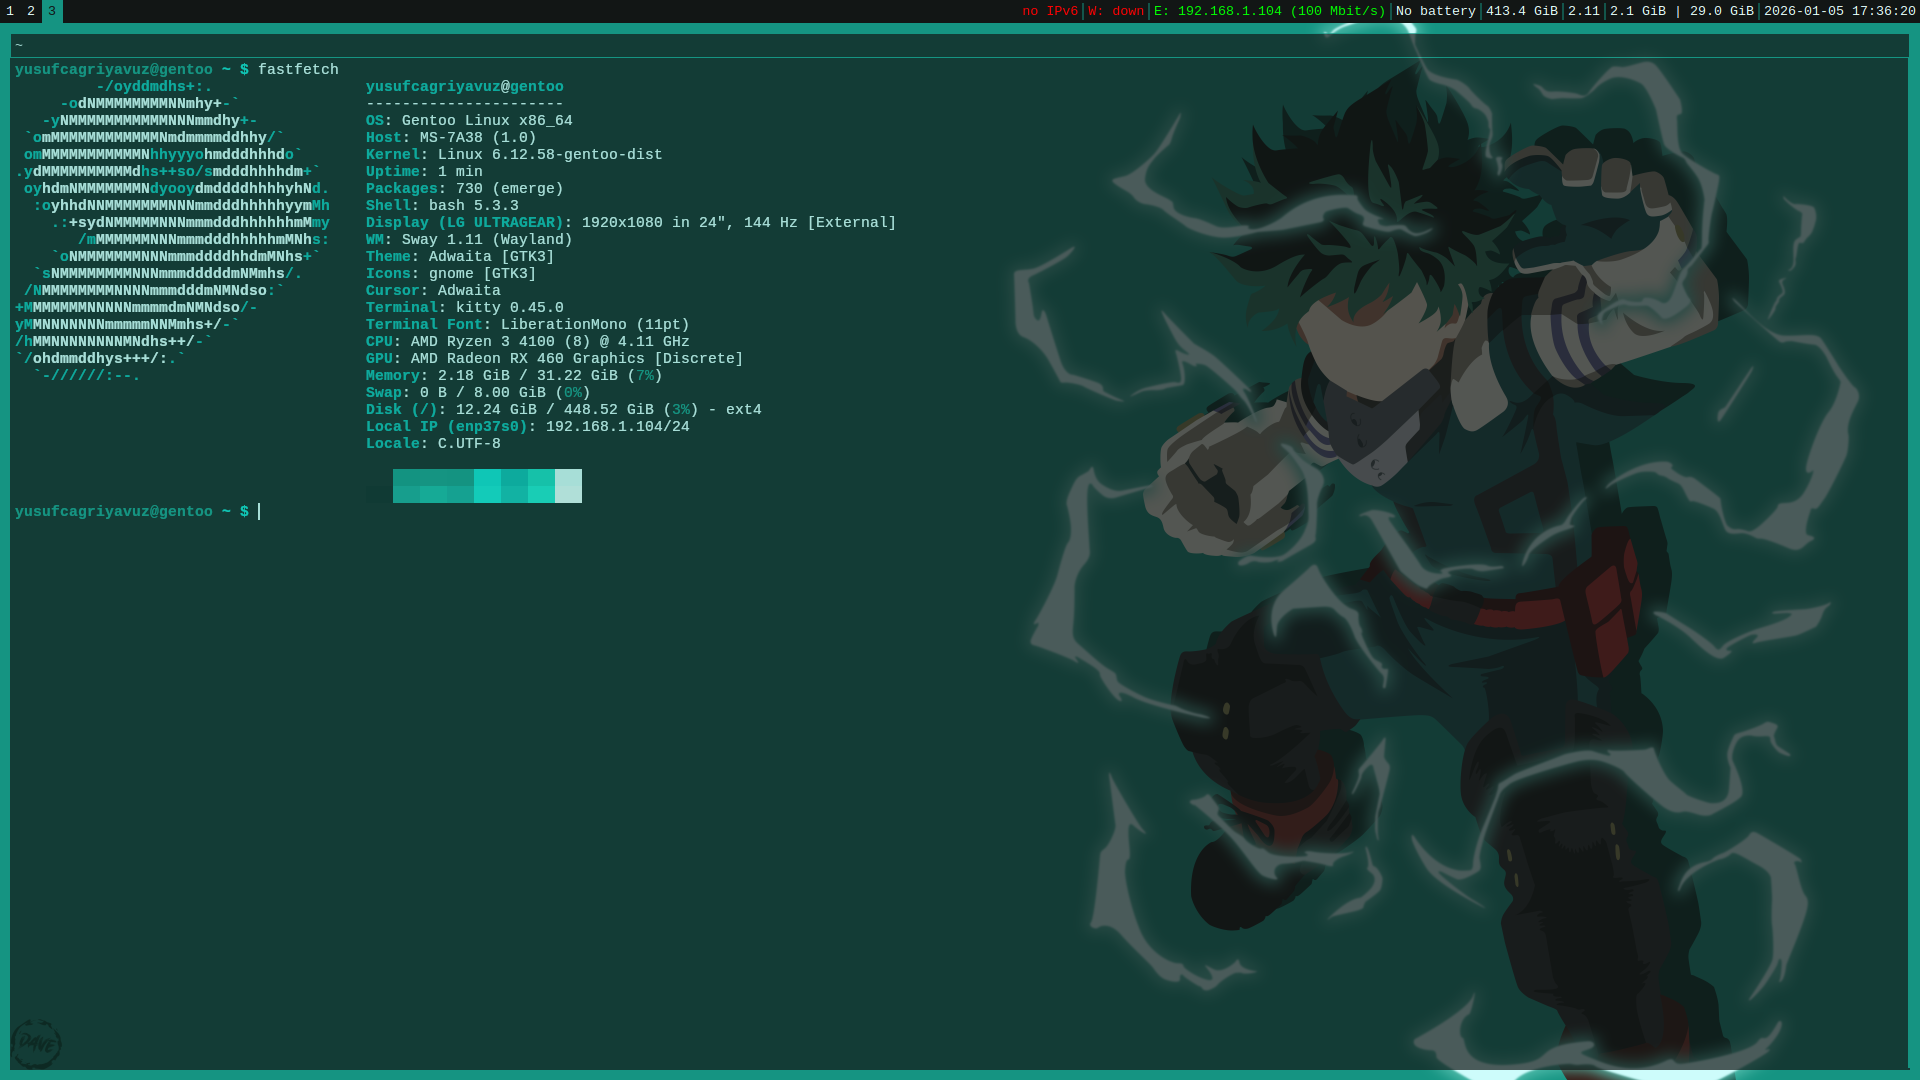Click the "E: 192.168.1.104 (100 Mbit/s)" ethernet status
This screenshot has width=1920, height=1080.
1270,11
